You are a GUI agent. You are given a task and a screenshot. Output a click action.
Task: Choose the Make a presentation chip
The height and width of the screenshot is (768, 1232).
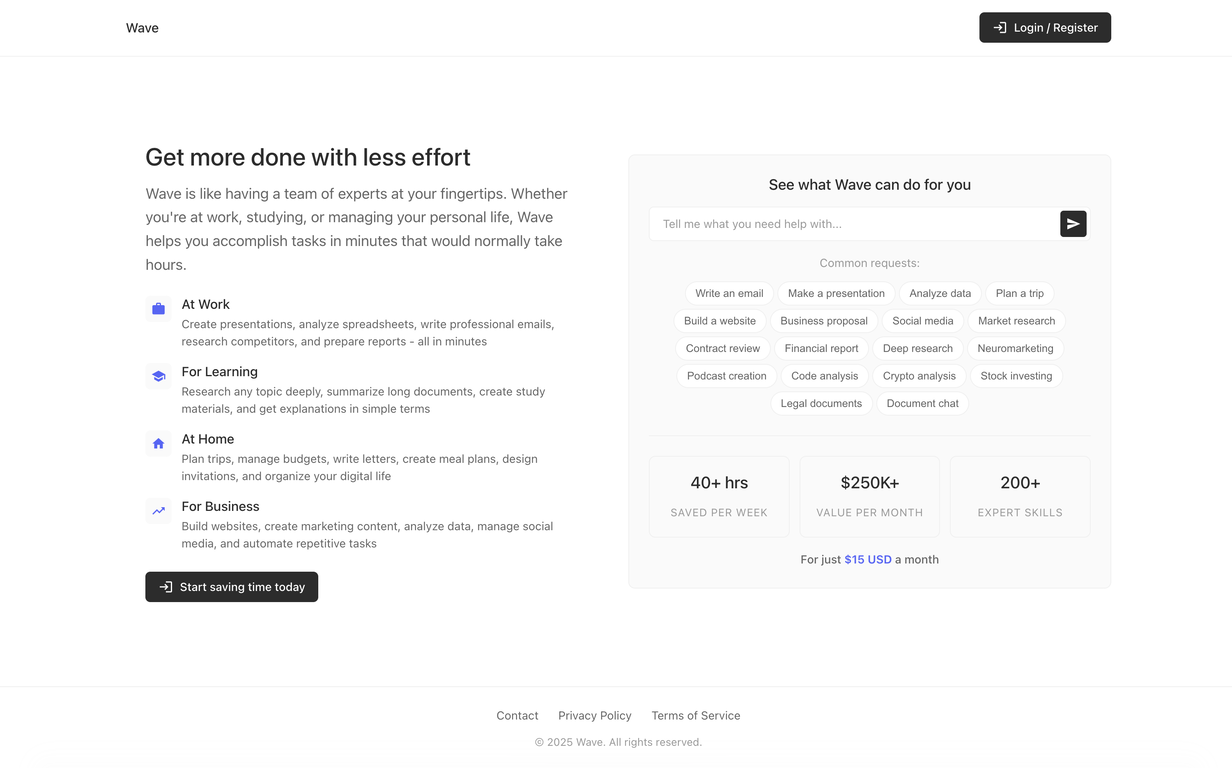tap(836, 293)
